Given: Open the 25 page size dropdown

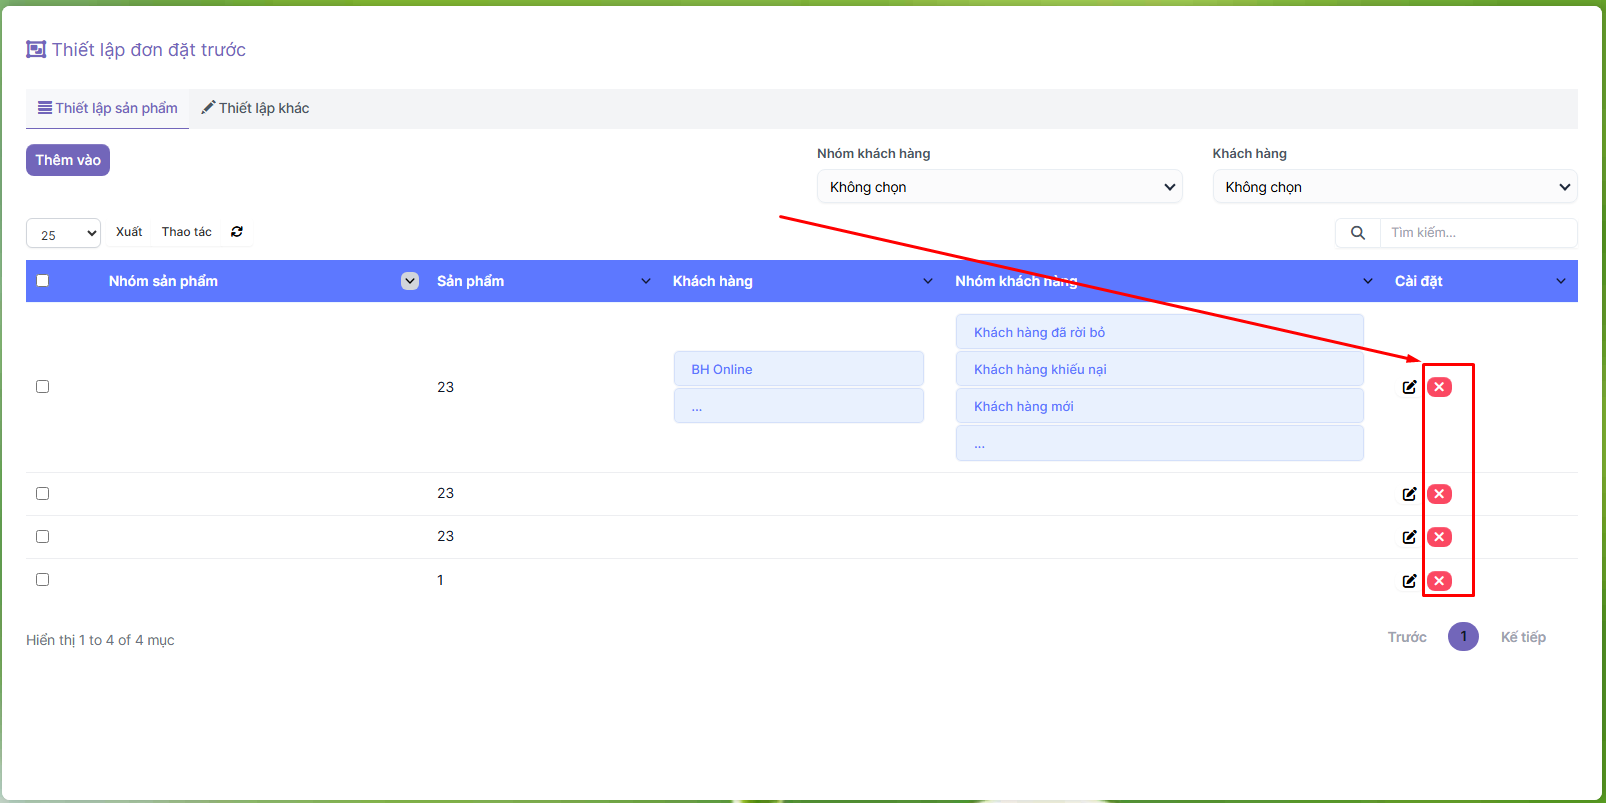Looking at the screenshot, I should [63, 234].
